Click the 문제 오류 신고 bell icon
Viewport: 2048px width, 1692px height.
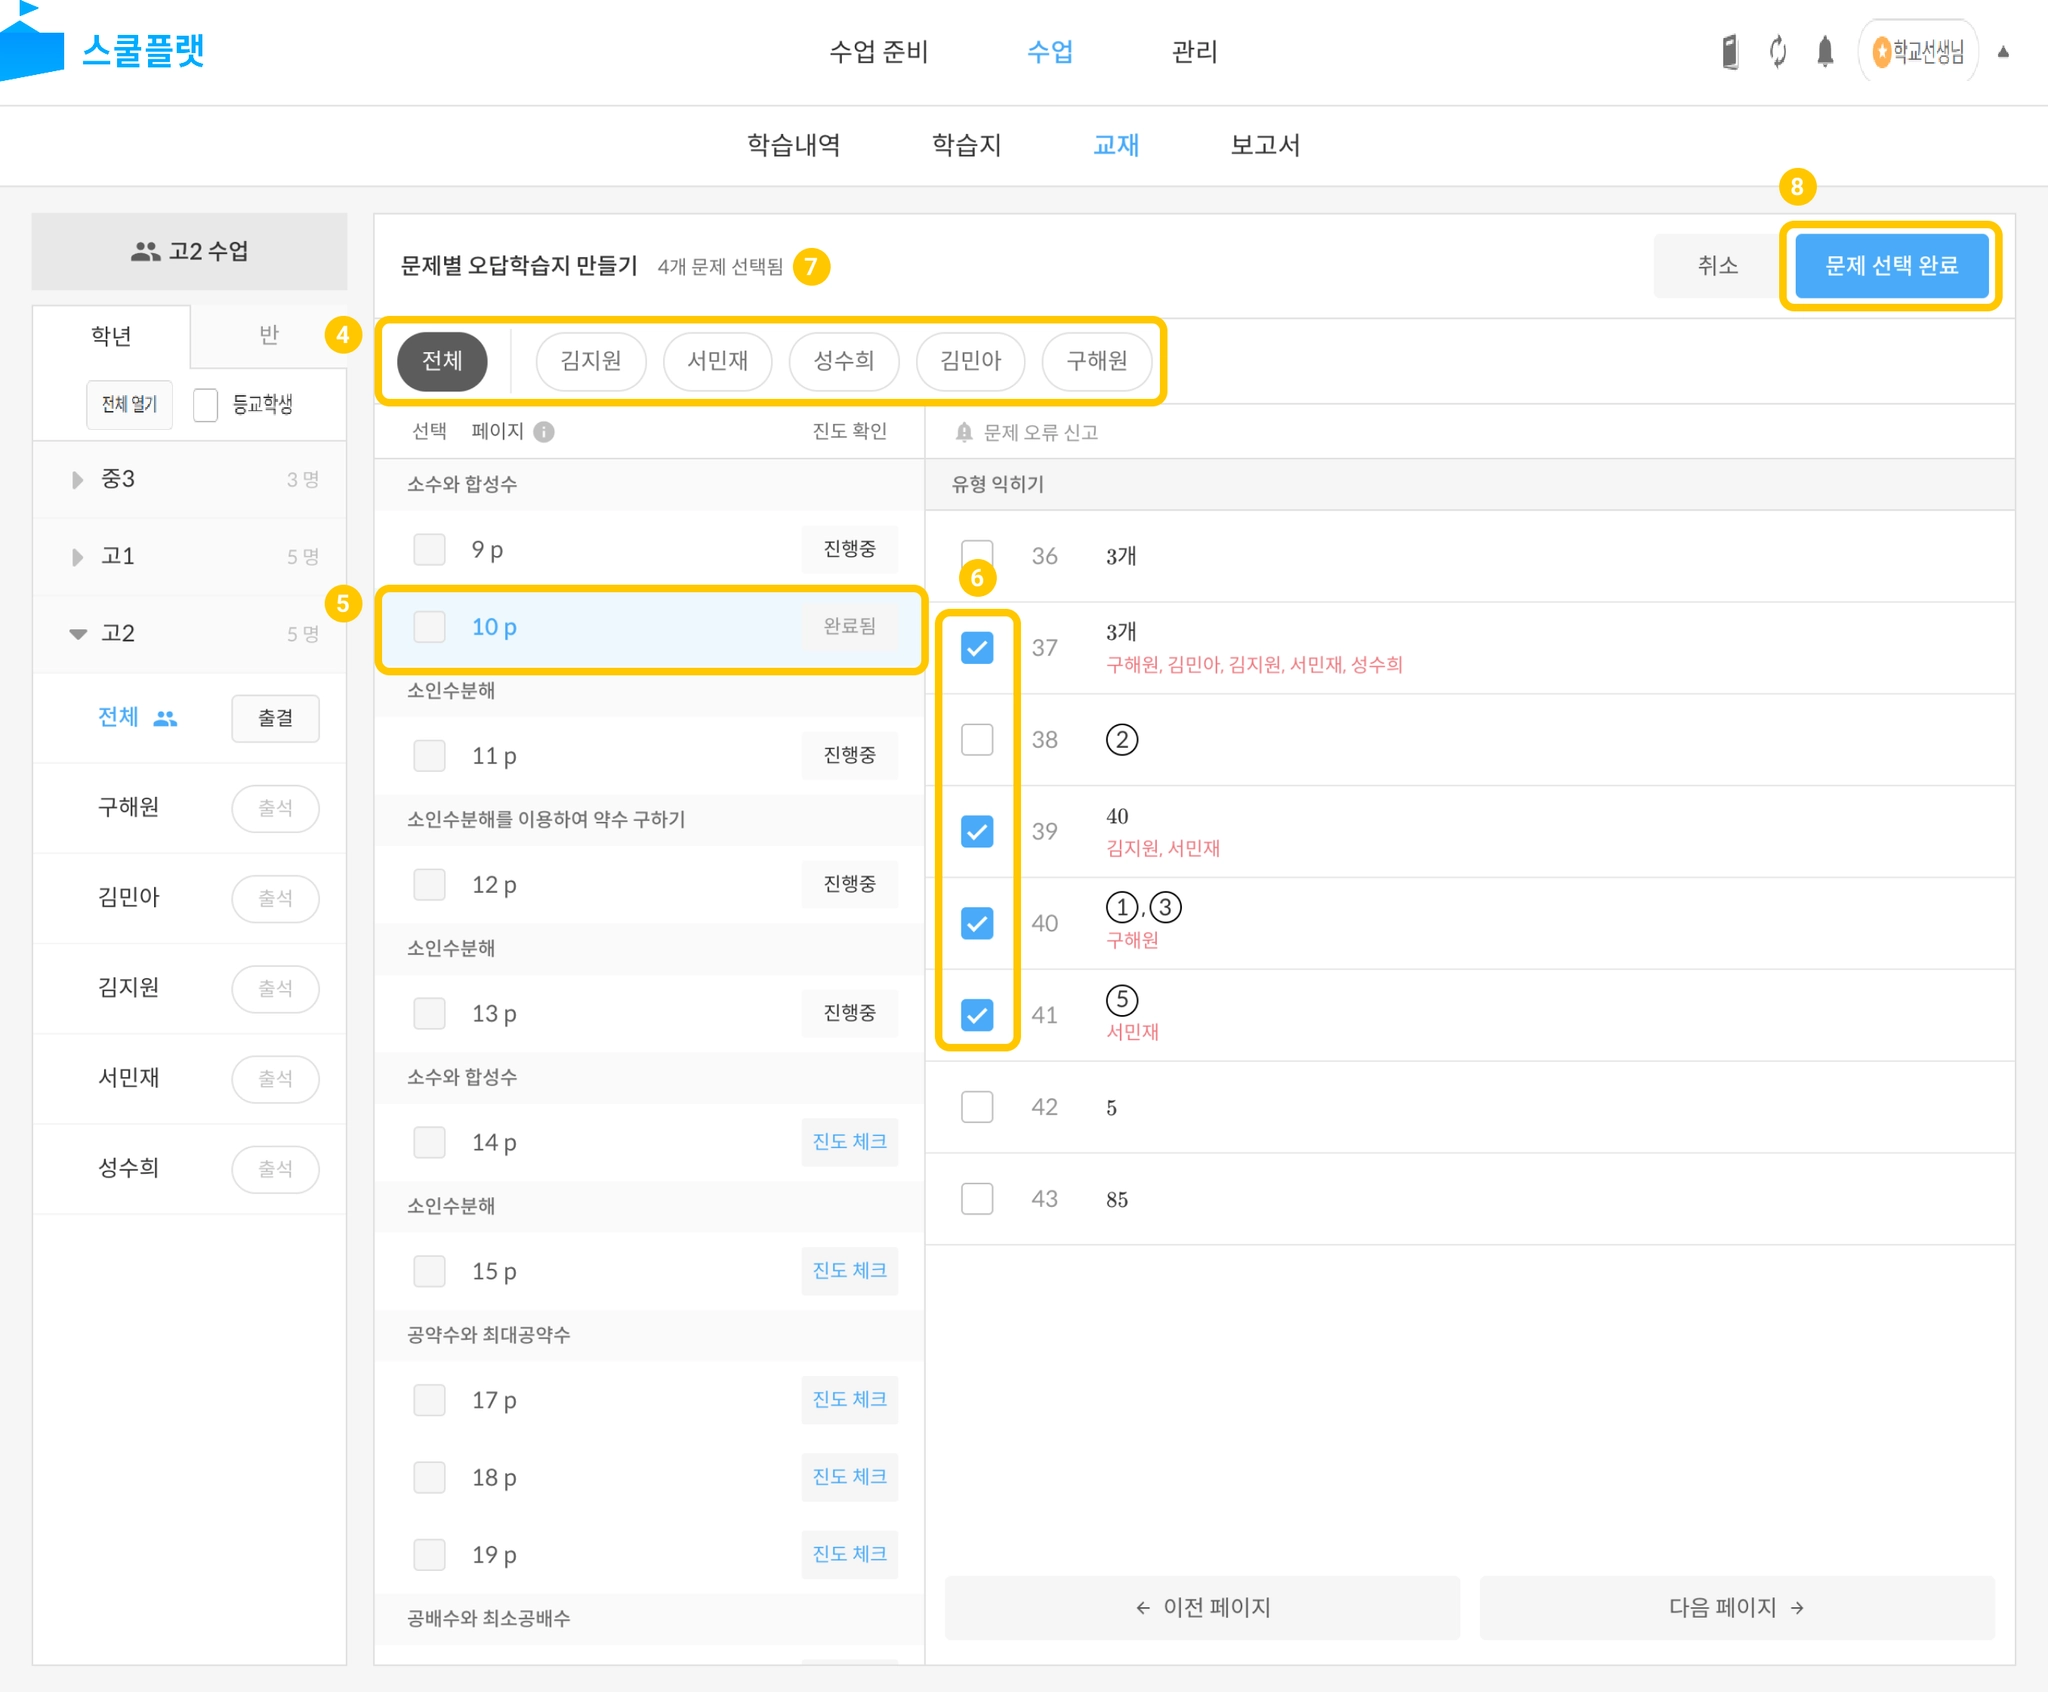(964, 432)
